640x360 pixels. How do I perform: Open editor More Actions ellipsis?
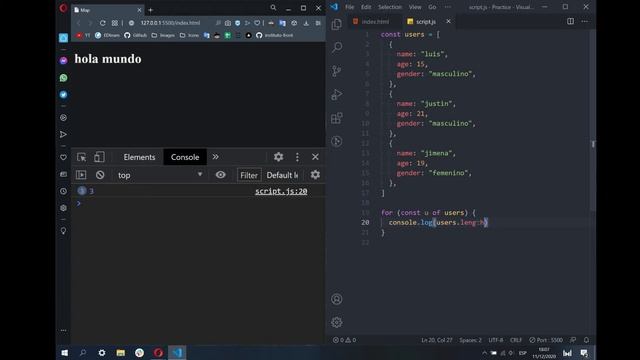584,21
